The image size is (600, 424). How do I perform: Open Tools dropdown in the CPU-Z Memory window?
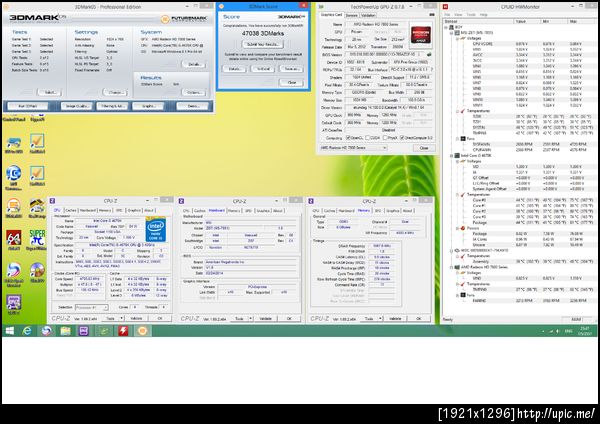pyautogui.click(x=381, y=318)
